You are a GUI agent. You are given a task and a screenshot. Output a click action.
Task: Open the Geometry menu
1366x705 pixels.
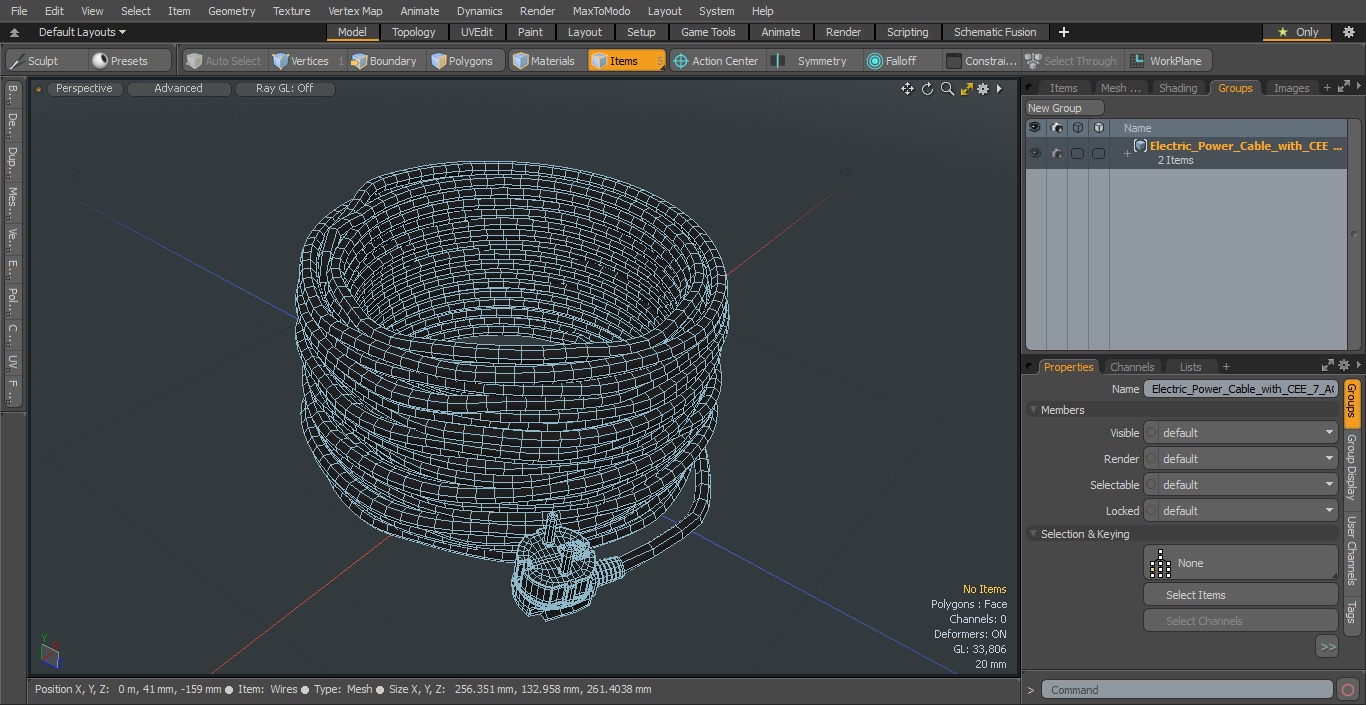point(231,11)
